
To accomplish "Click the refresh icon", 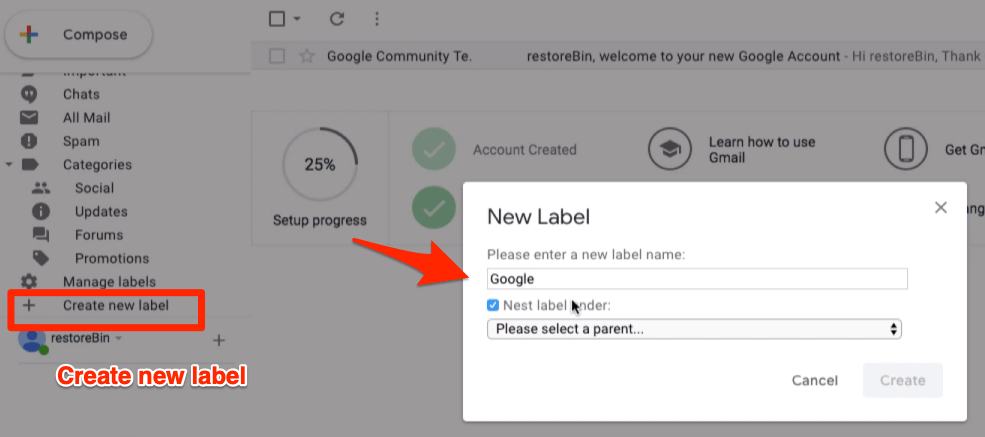I will click(337, 19).
